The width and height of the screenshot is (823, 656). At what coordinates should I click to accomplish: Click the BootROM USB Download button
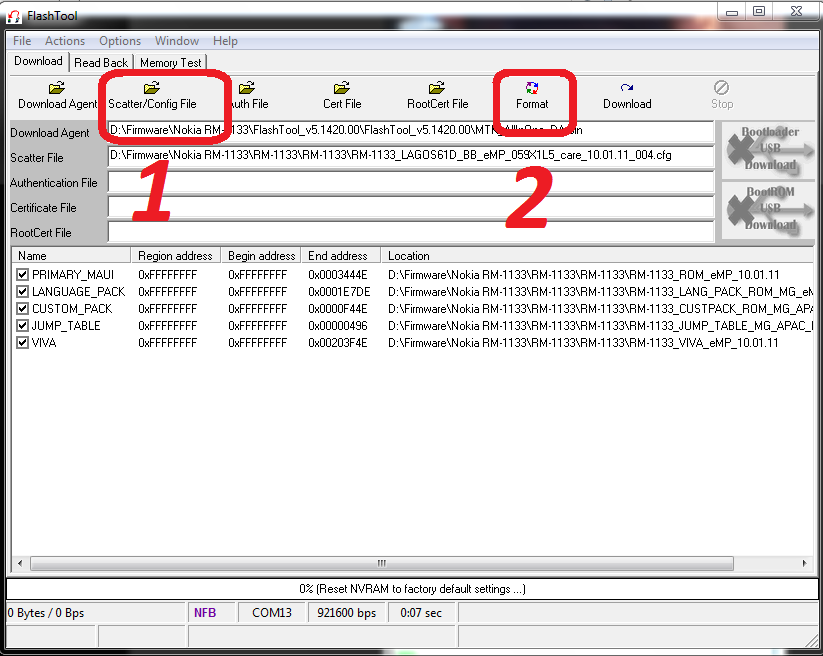pos(768,209)
